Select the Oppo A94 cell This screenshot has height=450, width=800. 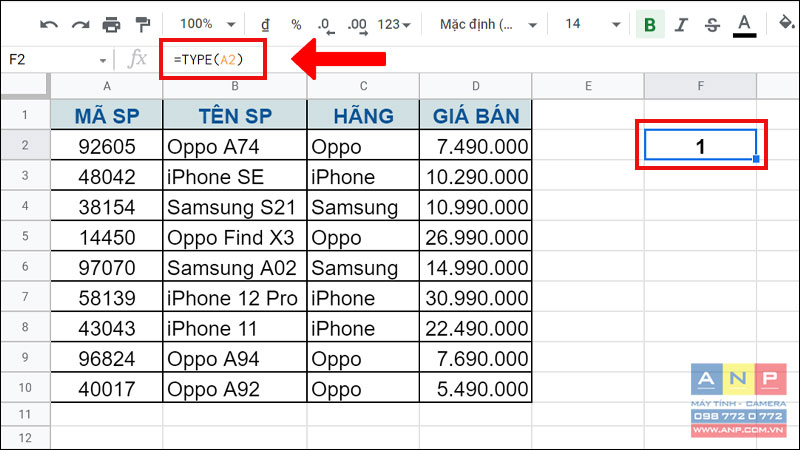coord(235,358)
